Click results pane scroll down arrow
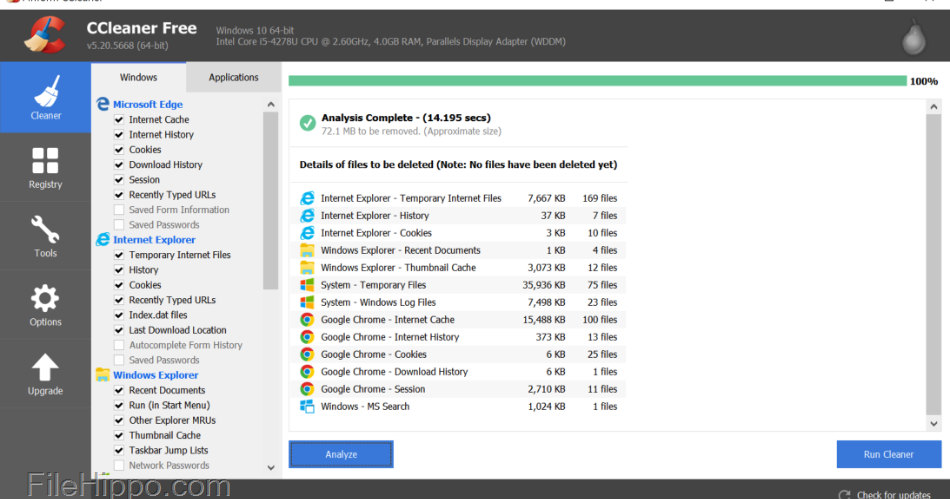The height and width of the screenshot is (499, 950). 934,424
